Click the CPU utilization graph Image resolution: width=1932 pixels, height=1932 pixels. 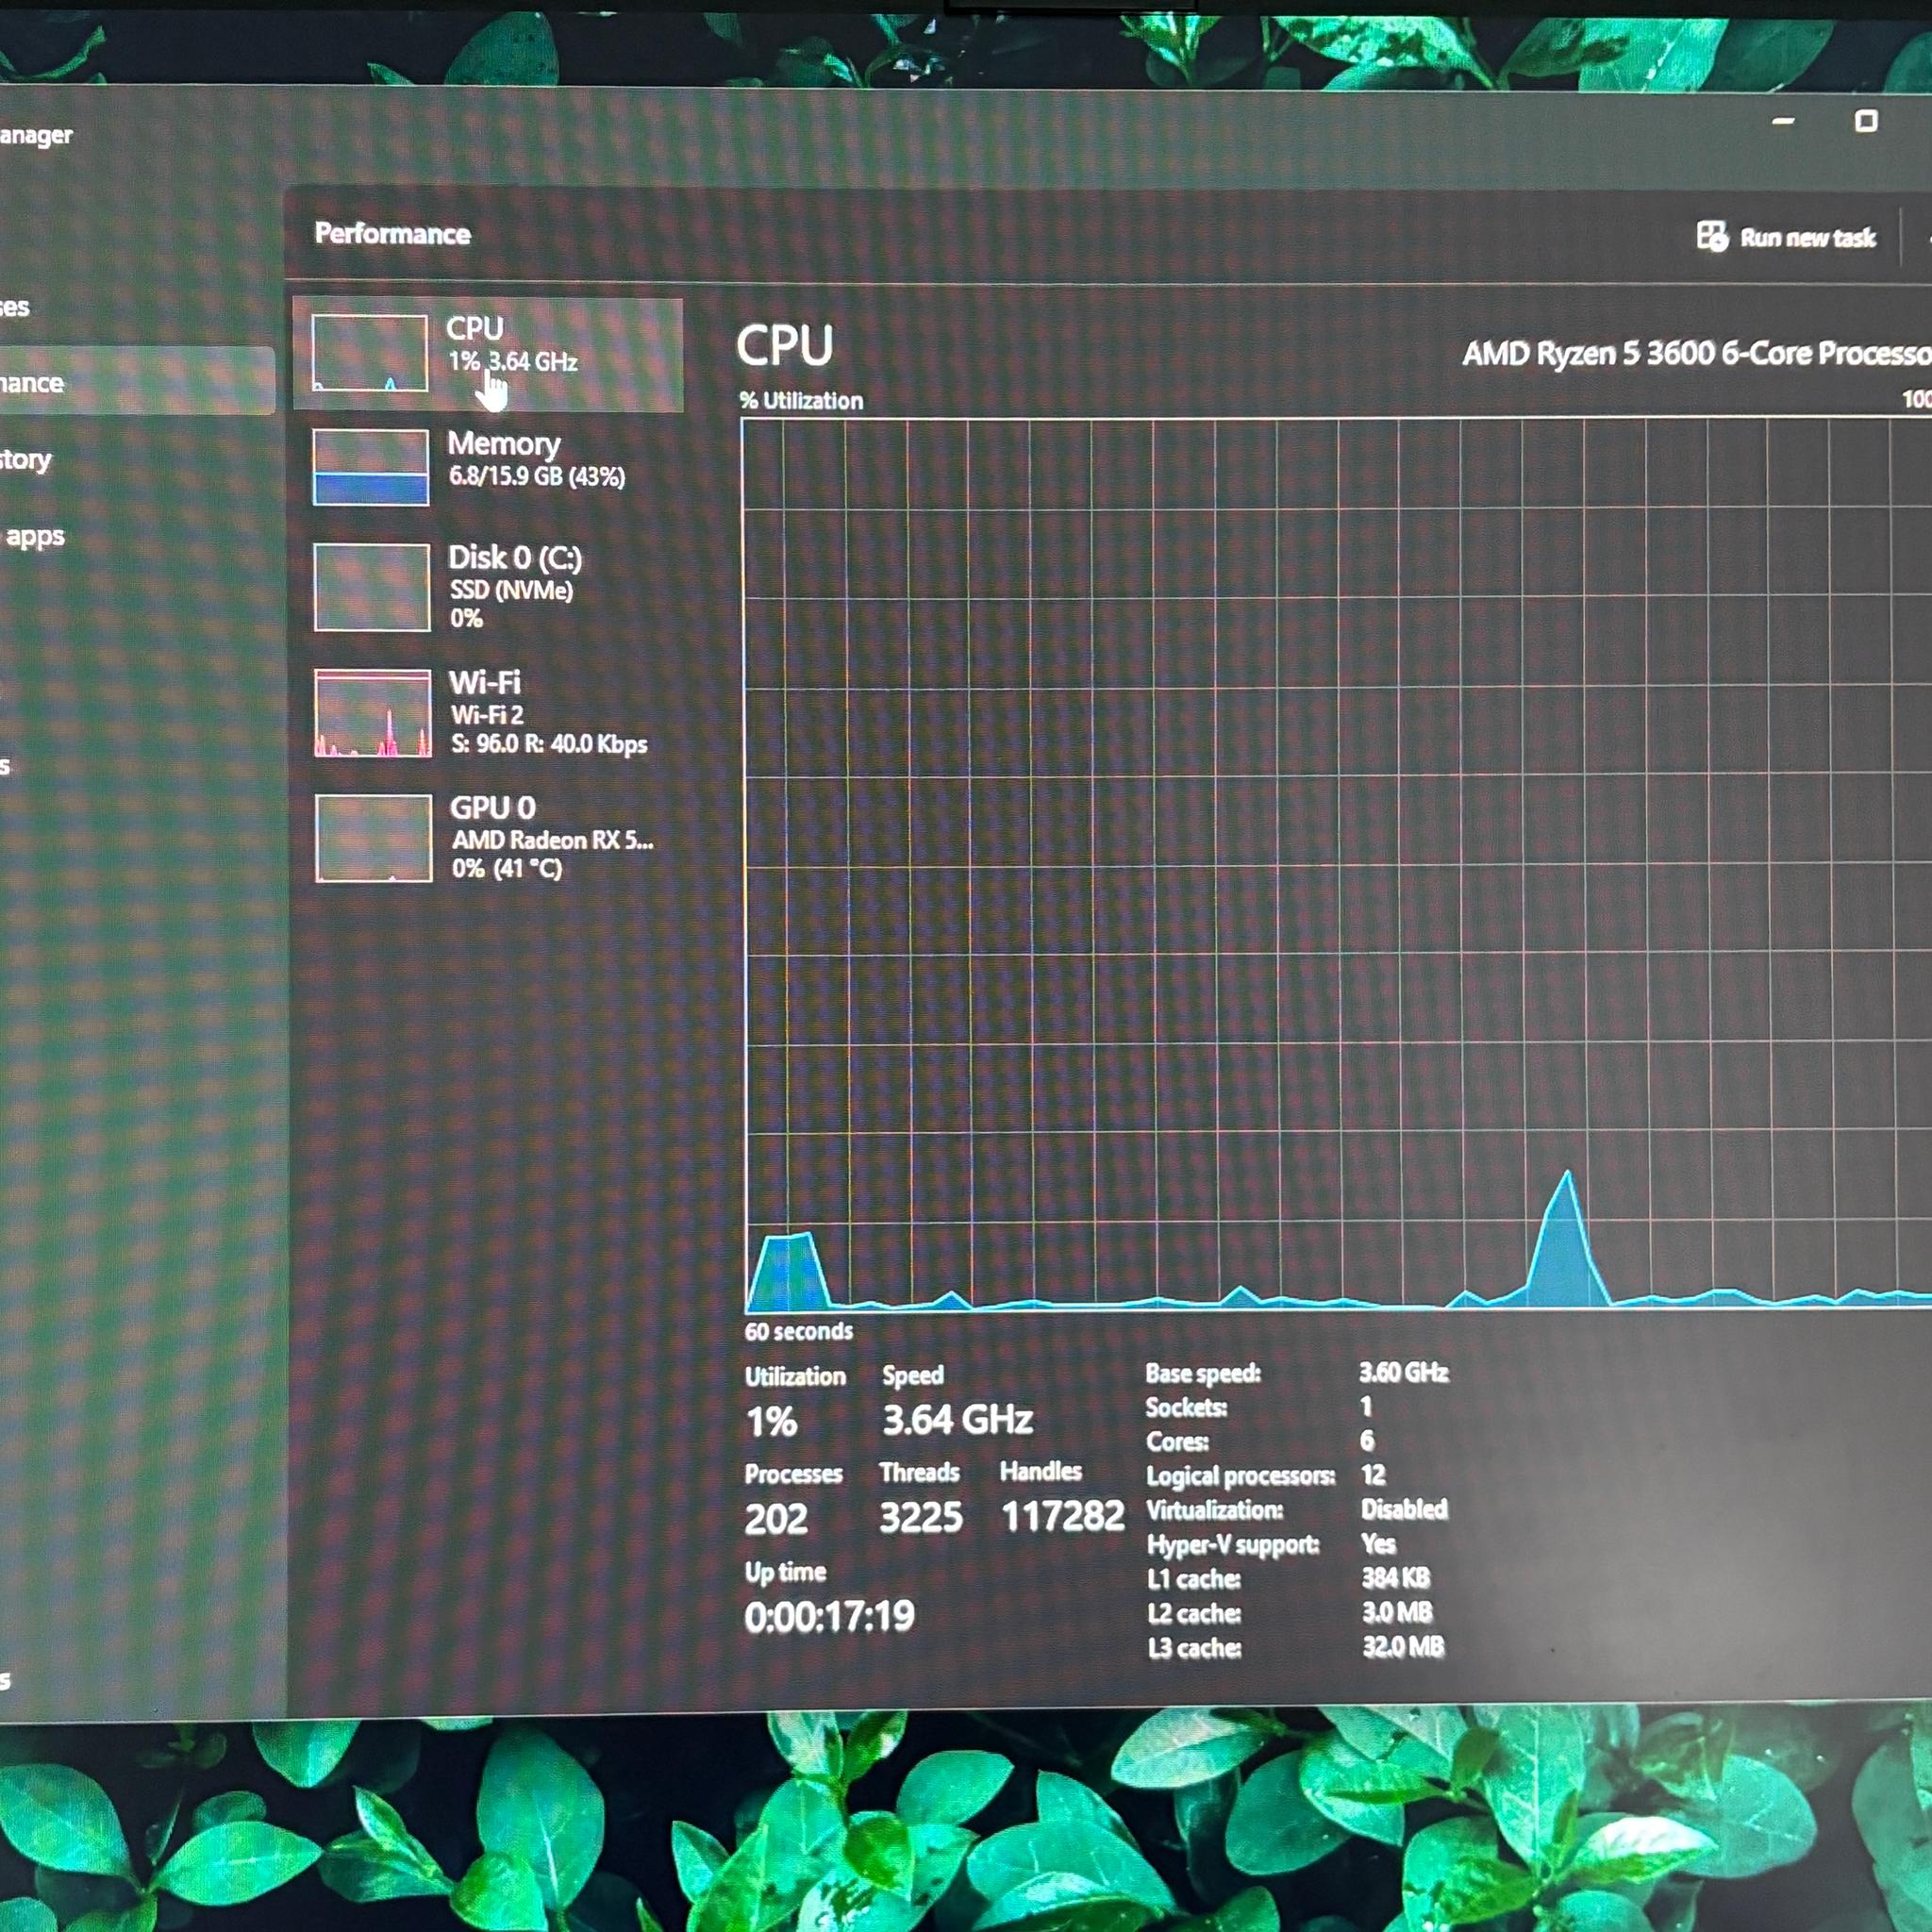pyautogui.click(x=1337, y=865)
